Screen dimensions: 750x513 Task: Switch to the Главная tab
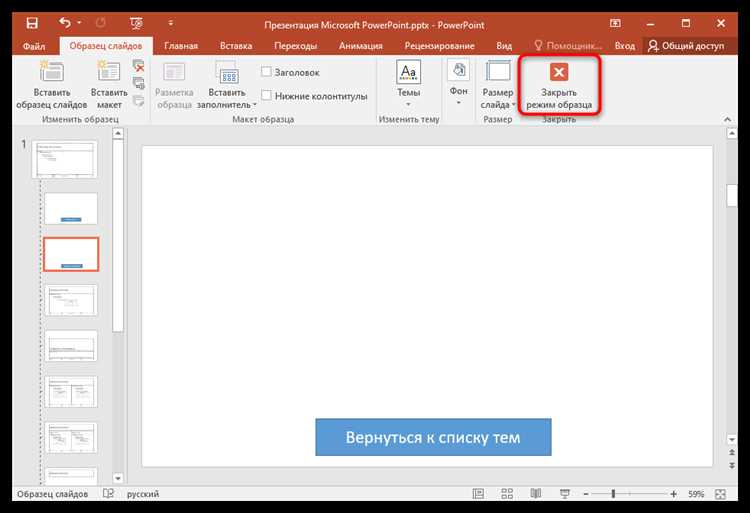(x=181, y=46)
